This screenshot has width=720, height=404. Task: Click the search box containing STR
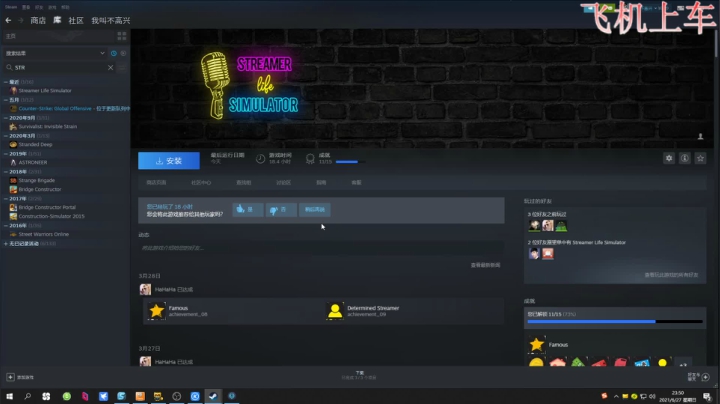(59, 67)
